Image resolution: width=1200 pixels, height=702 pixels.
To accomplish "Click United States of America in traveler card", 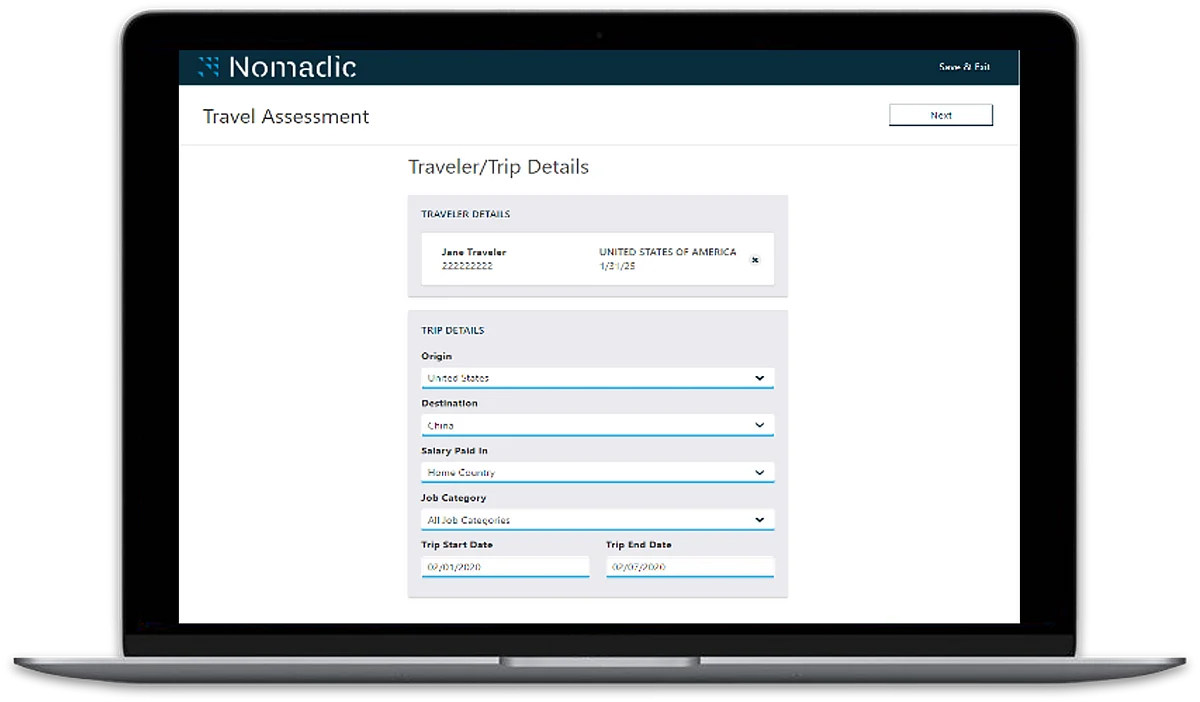I will pos(667,252).
